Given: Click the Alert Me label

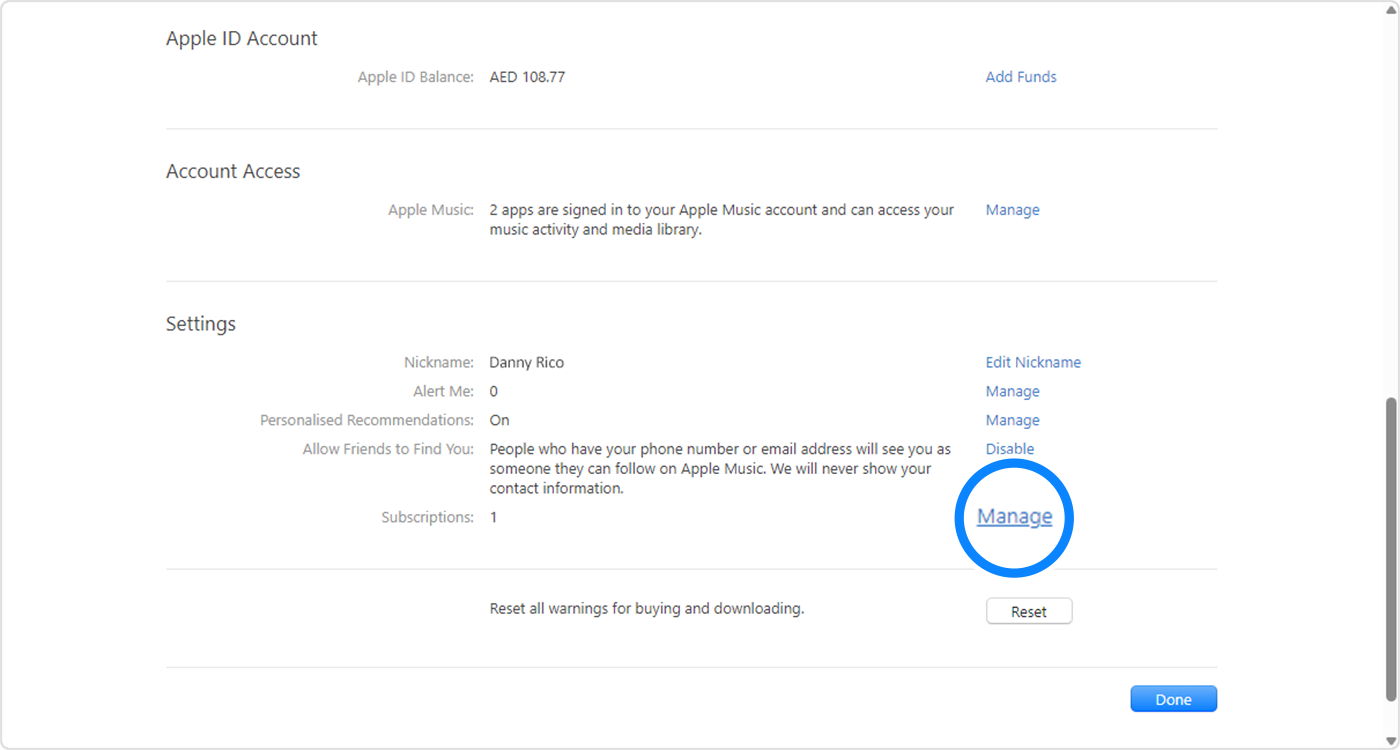Looking at the screenshot, I should click(x=443, y=391).
